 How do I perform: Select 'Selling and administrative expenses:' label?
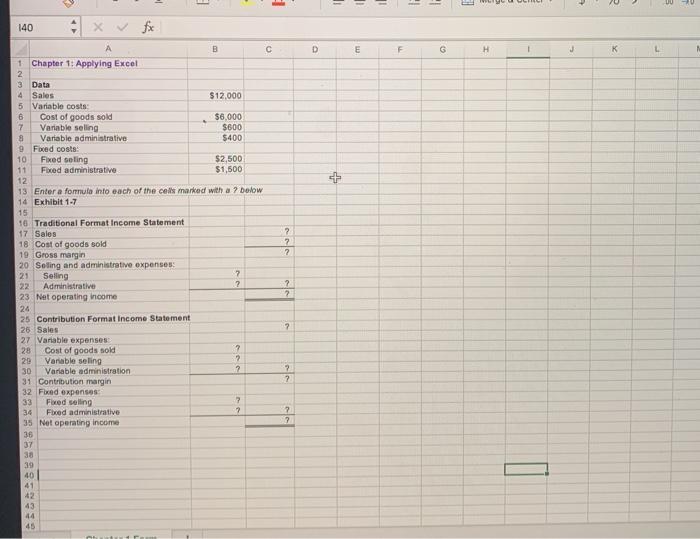[x=111, y=265]
